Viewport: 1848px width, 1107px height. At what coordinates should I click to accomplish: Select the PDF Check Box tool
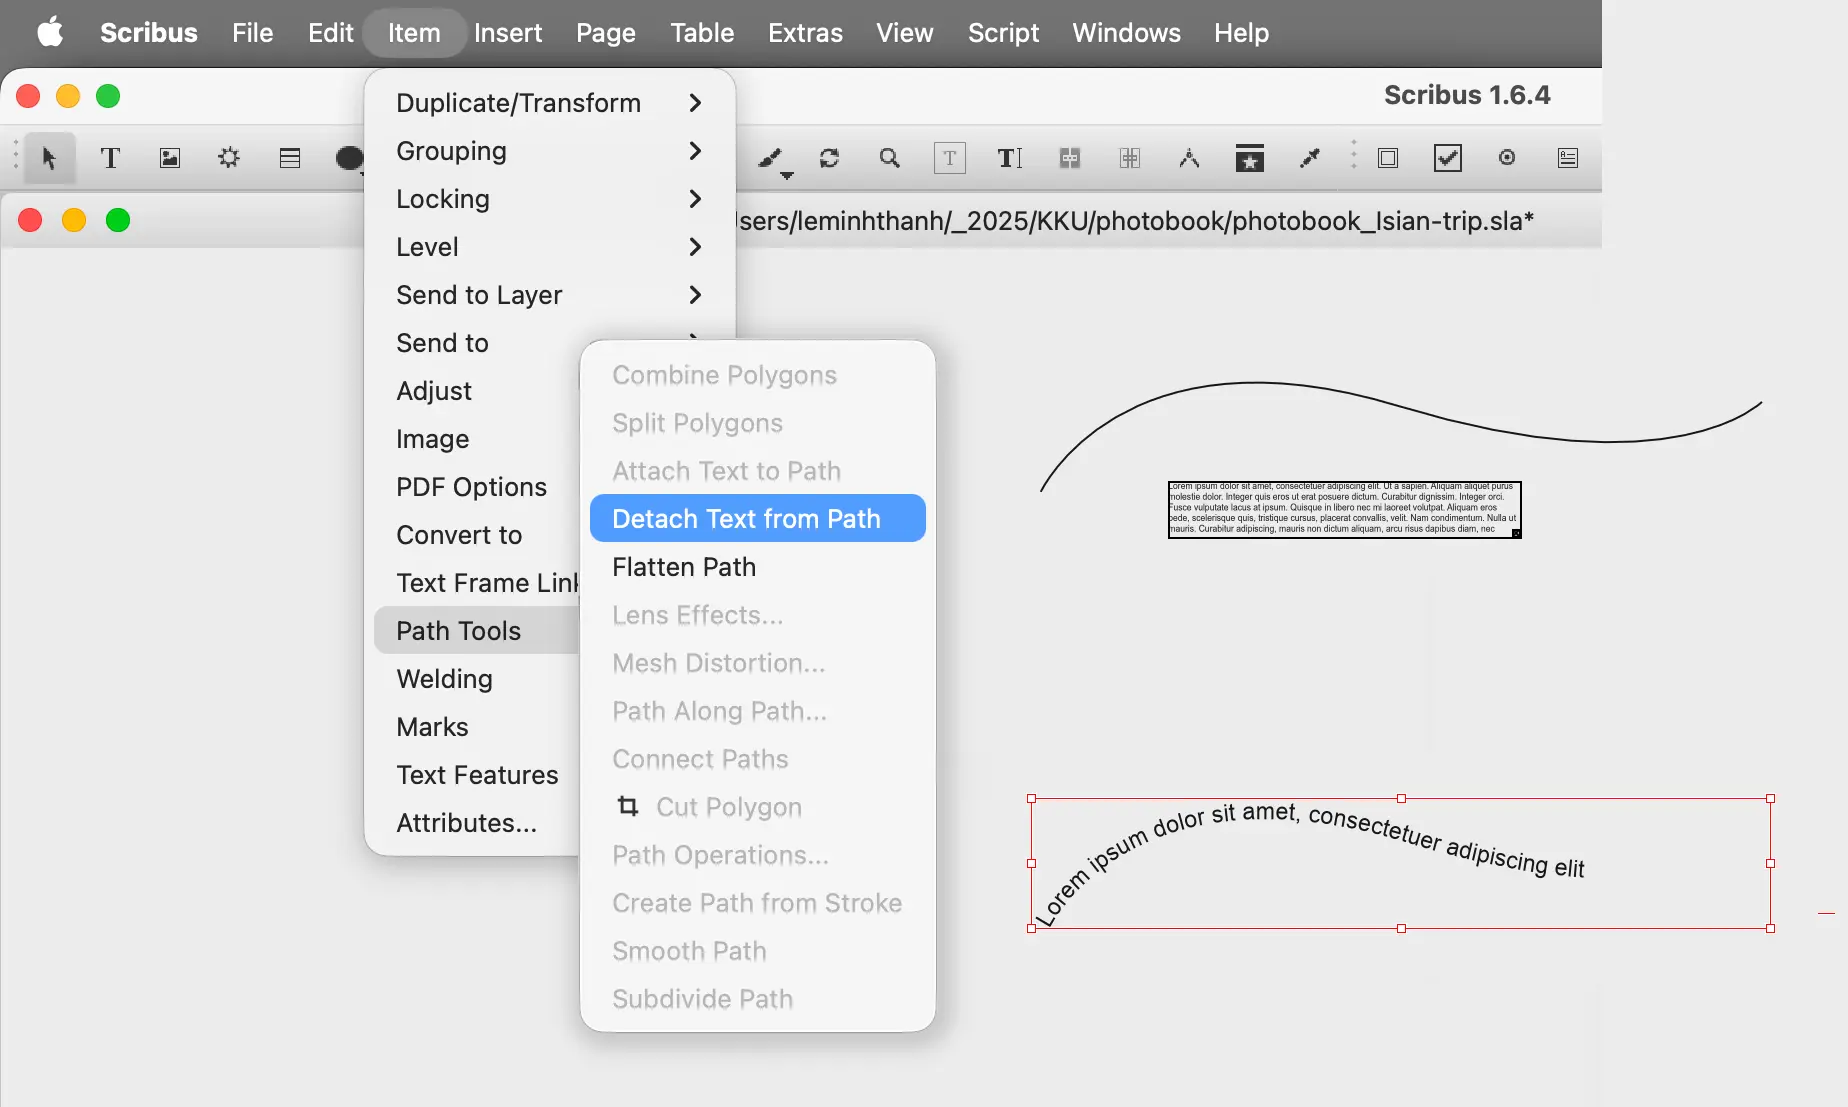(1447, 158)
